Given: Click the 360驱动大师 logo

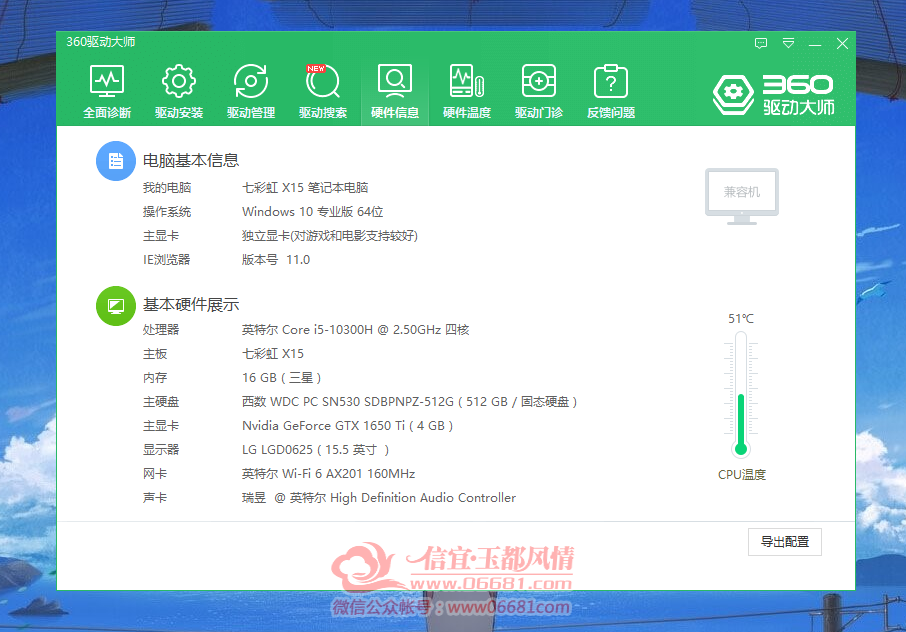Looking at the screenshot, I should 773,95.
